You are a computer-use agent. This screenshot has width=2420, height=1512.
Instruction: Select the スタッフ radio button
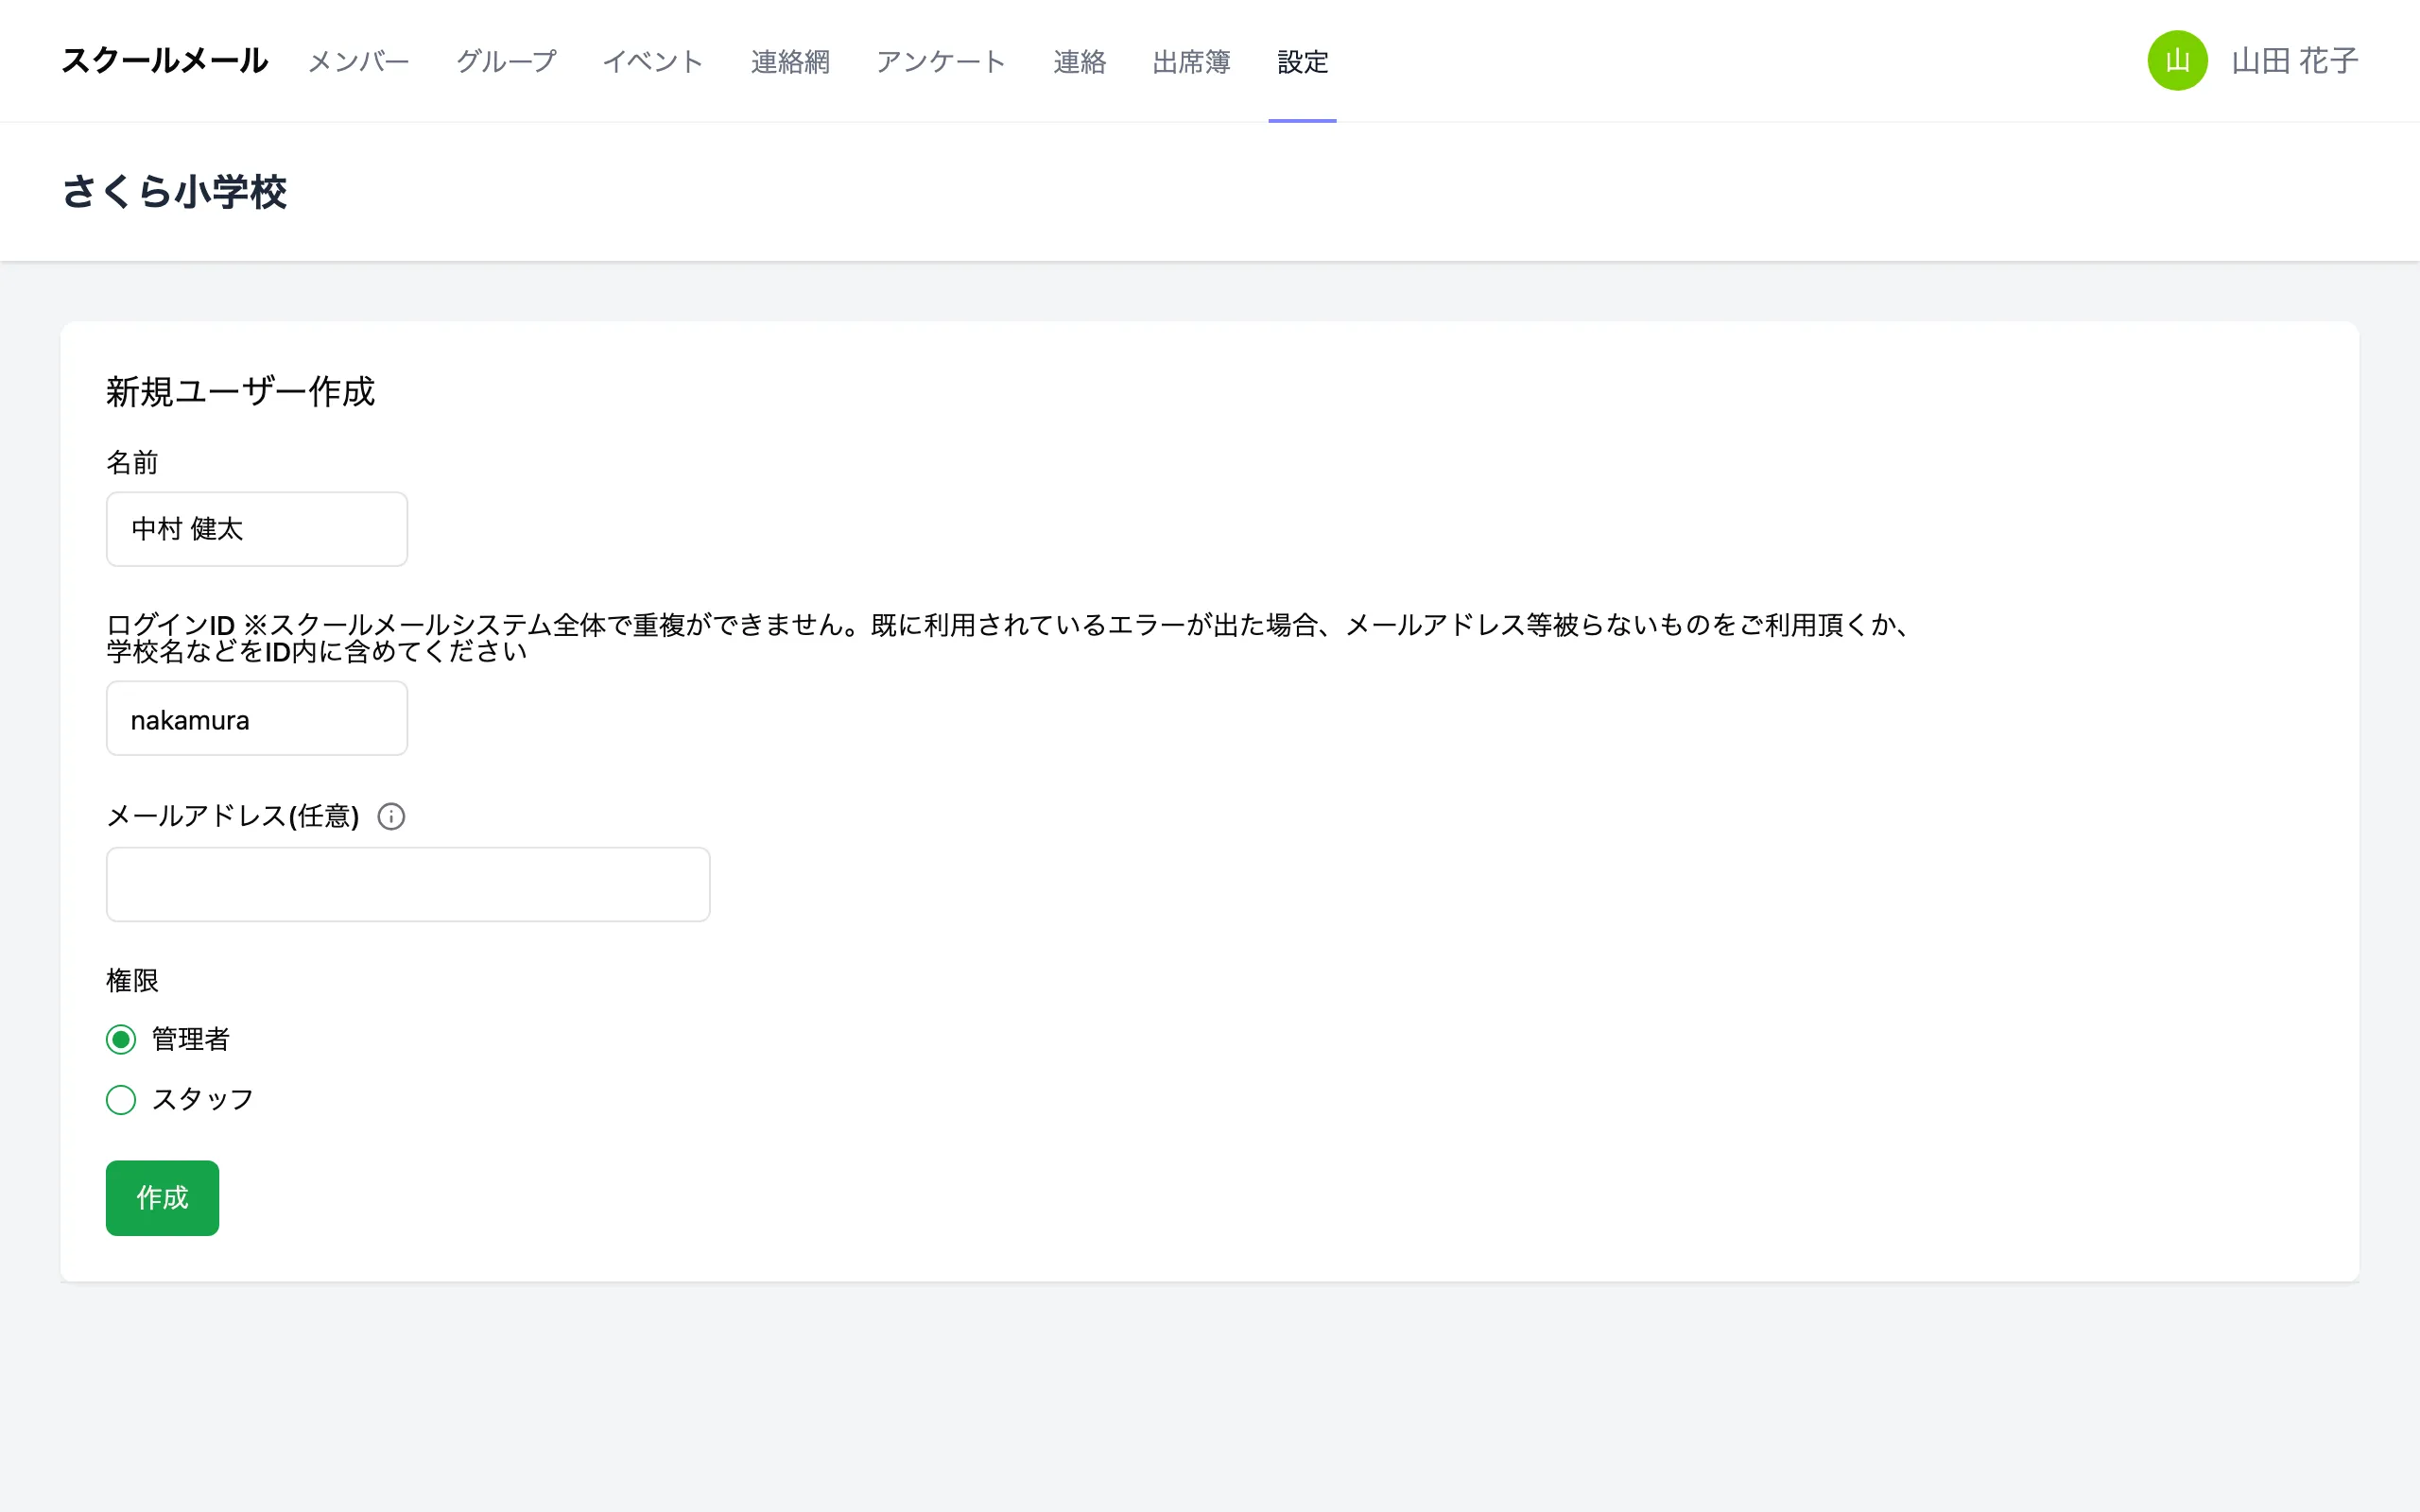(121, 1100)
